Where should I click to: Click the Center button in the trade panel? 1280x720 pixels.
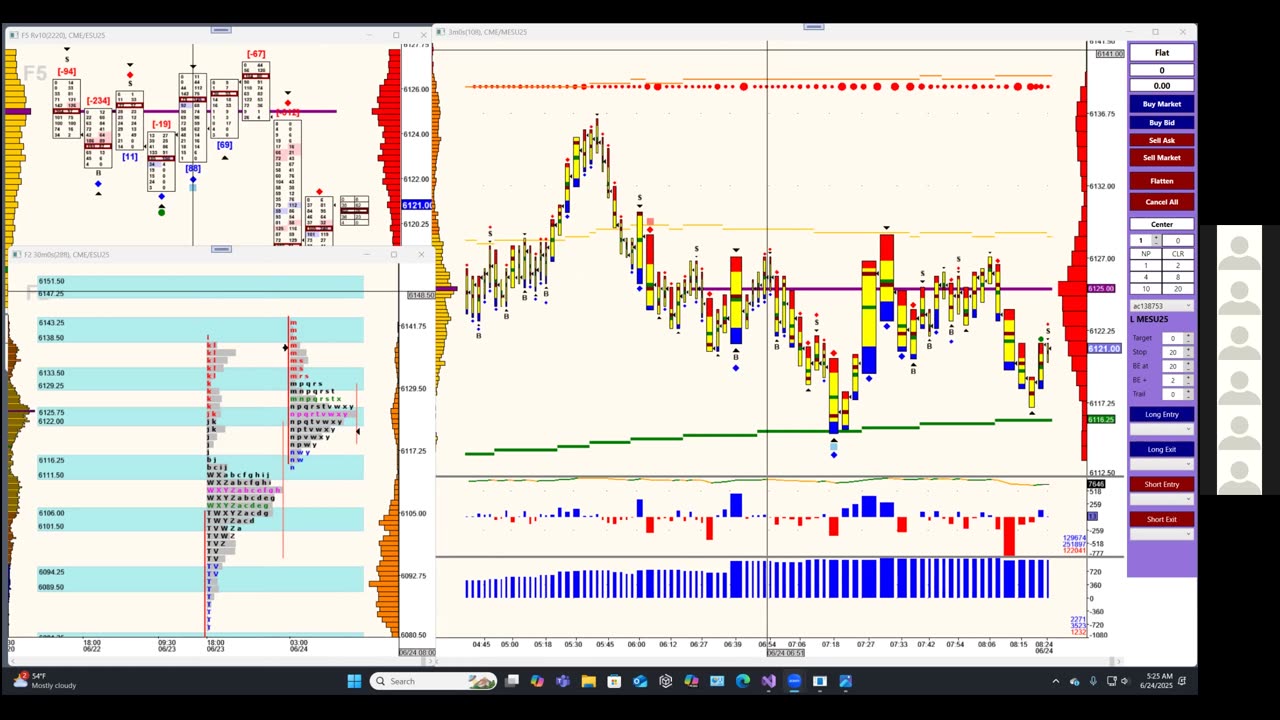(1162, 224)
